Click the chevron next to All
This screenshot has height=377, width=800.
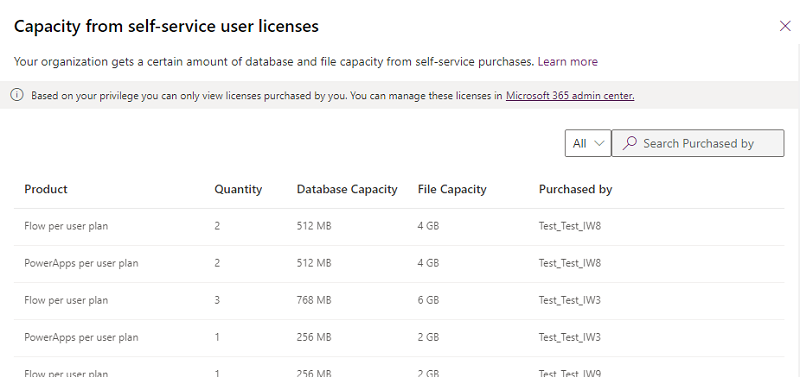click(x=599, y=143)
